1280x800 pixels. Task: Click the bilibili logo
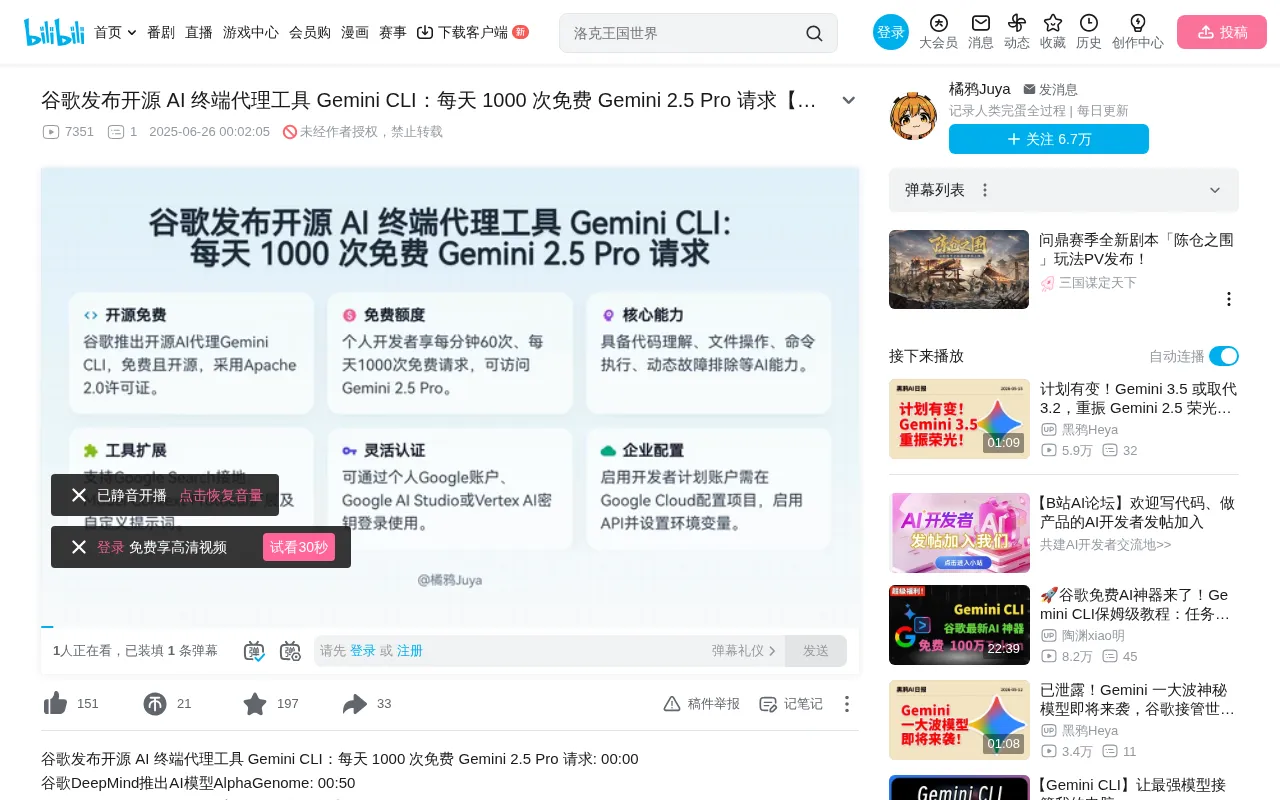click(55, 32)
